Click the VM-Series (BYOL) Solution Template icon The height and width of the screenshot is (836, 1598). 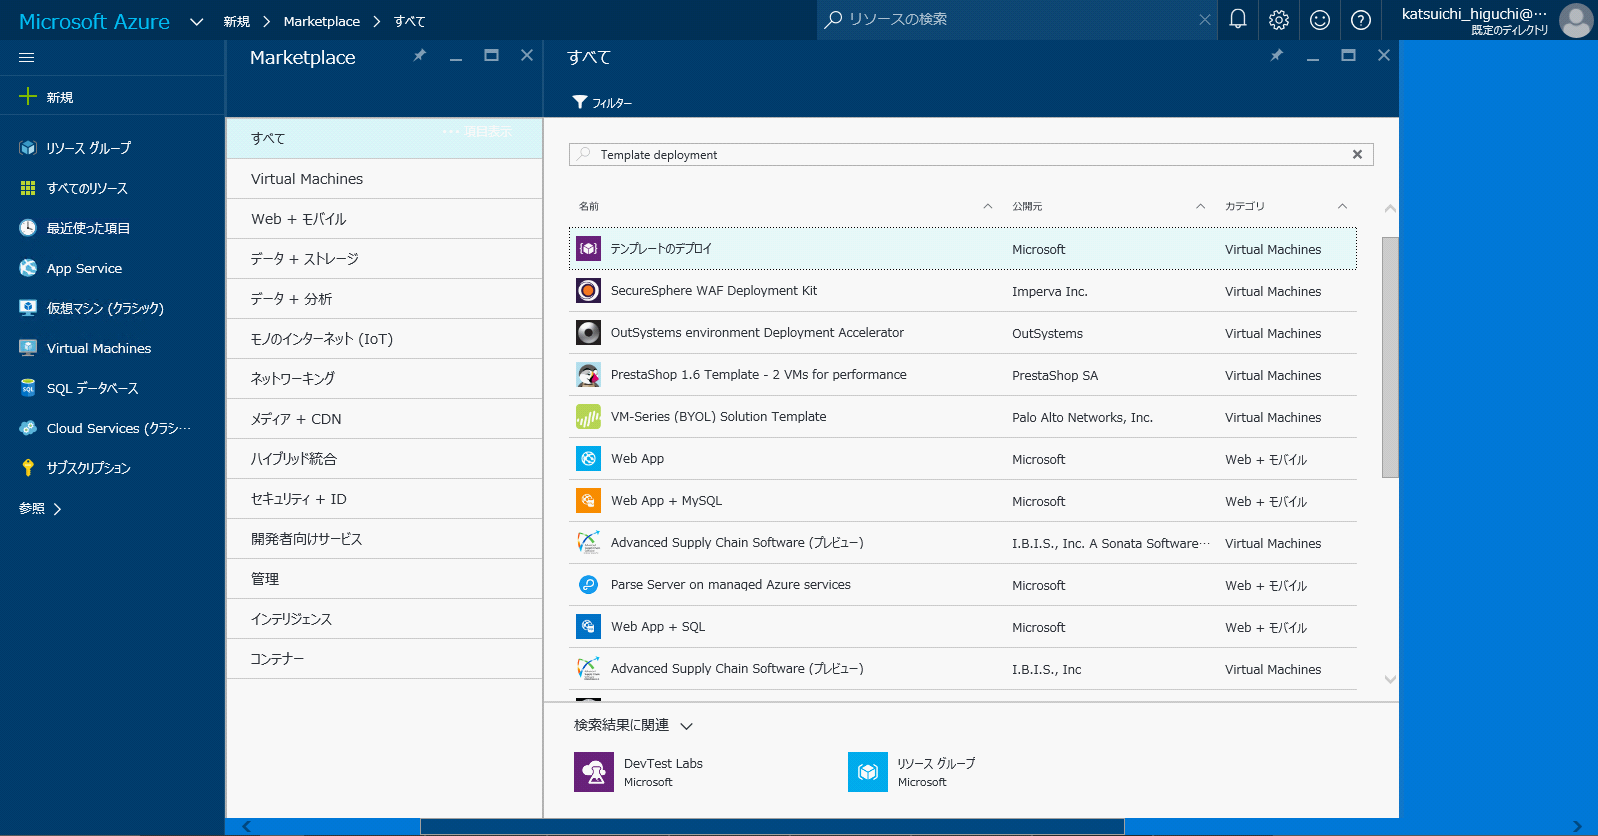[x=589, y=416]
